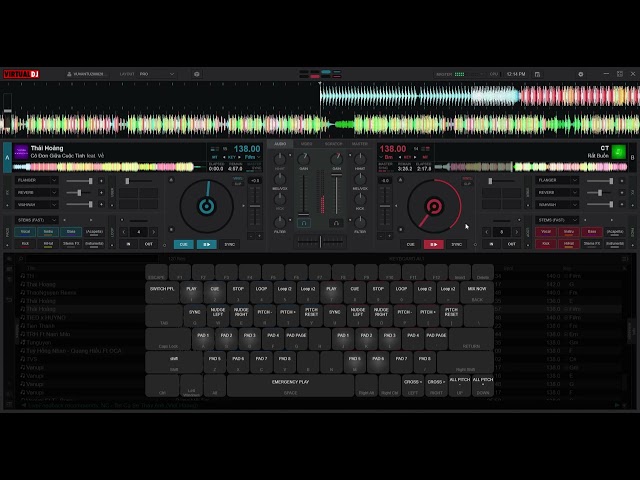
Task: Click the user account icon in header
Action: click(69, 74)
